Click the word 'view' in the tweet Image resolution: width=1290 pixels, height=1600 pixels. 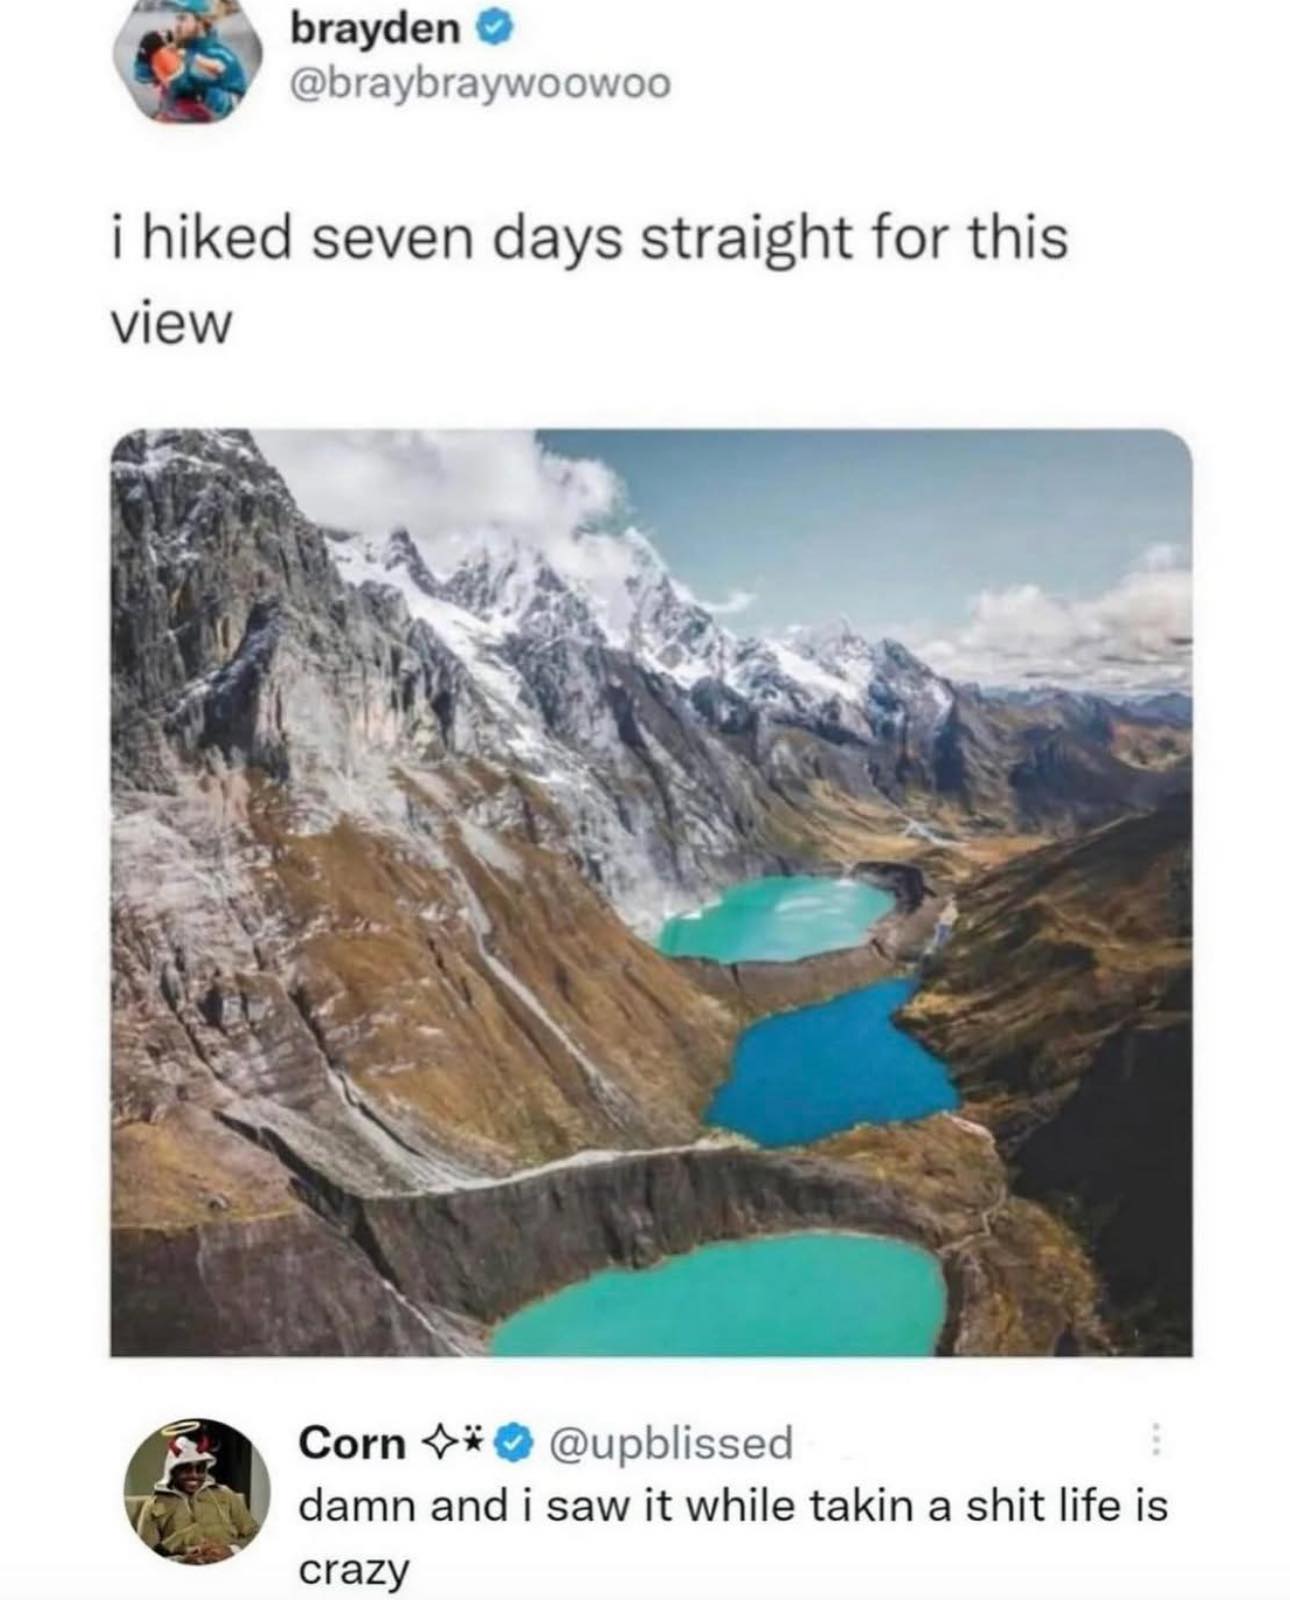coord(170,325)
